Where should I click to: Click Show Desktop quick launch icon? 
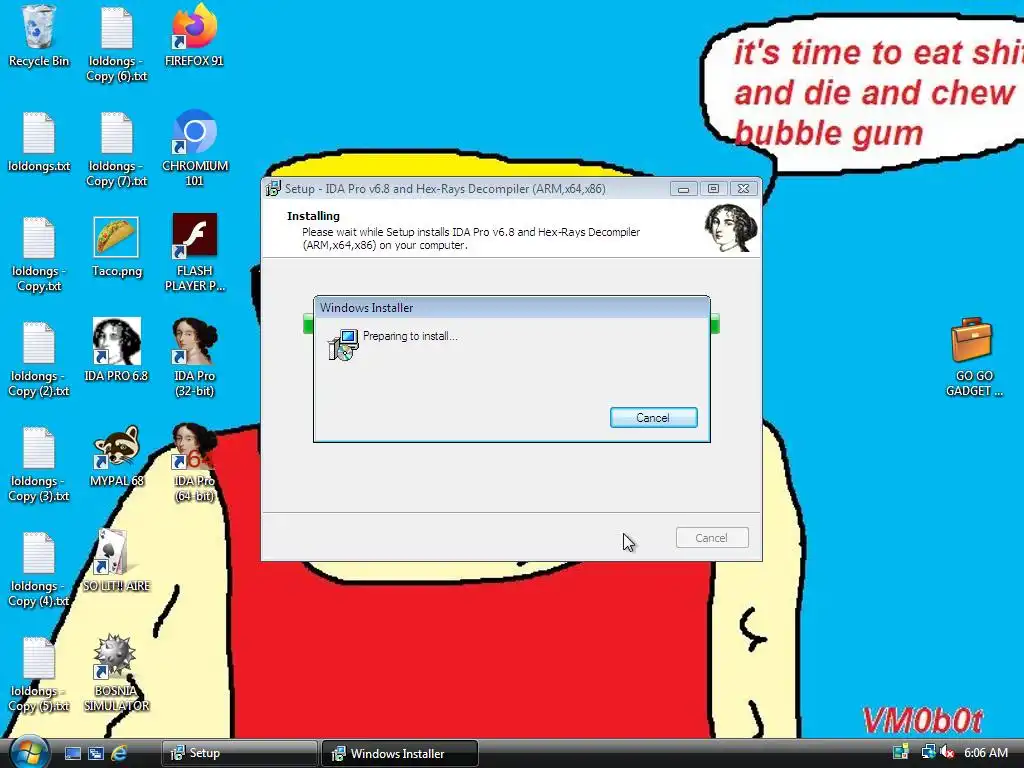[x=72, y=753]
